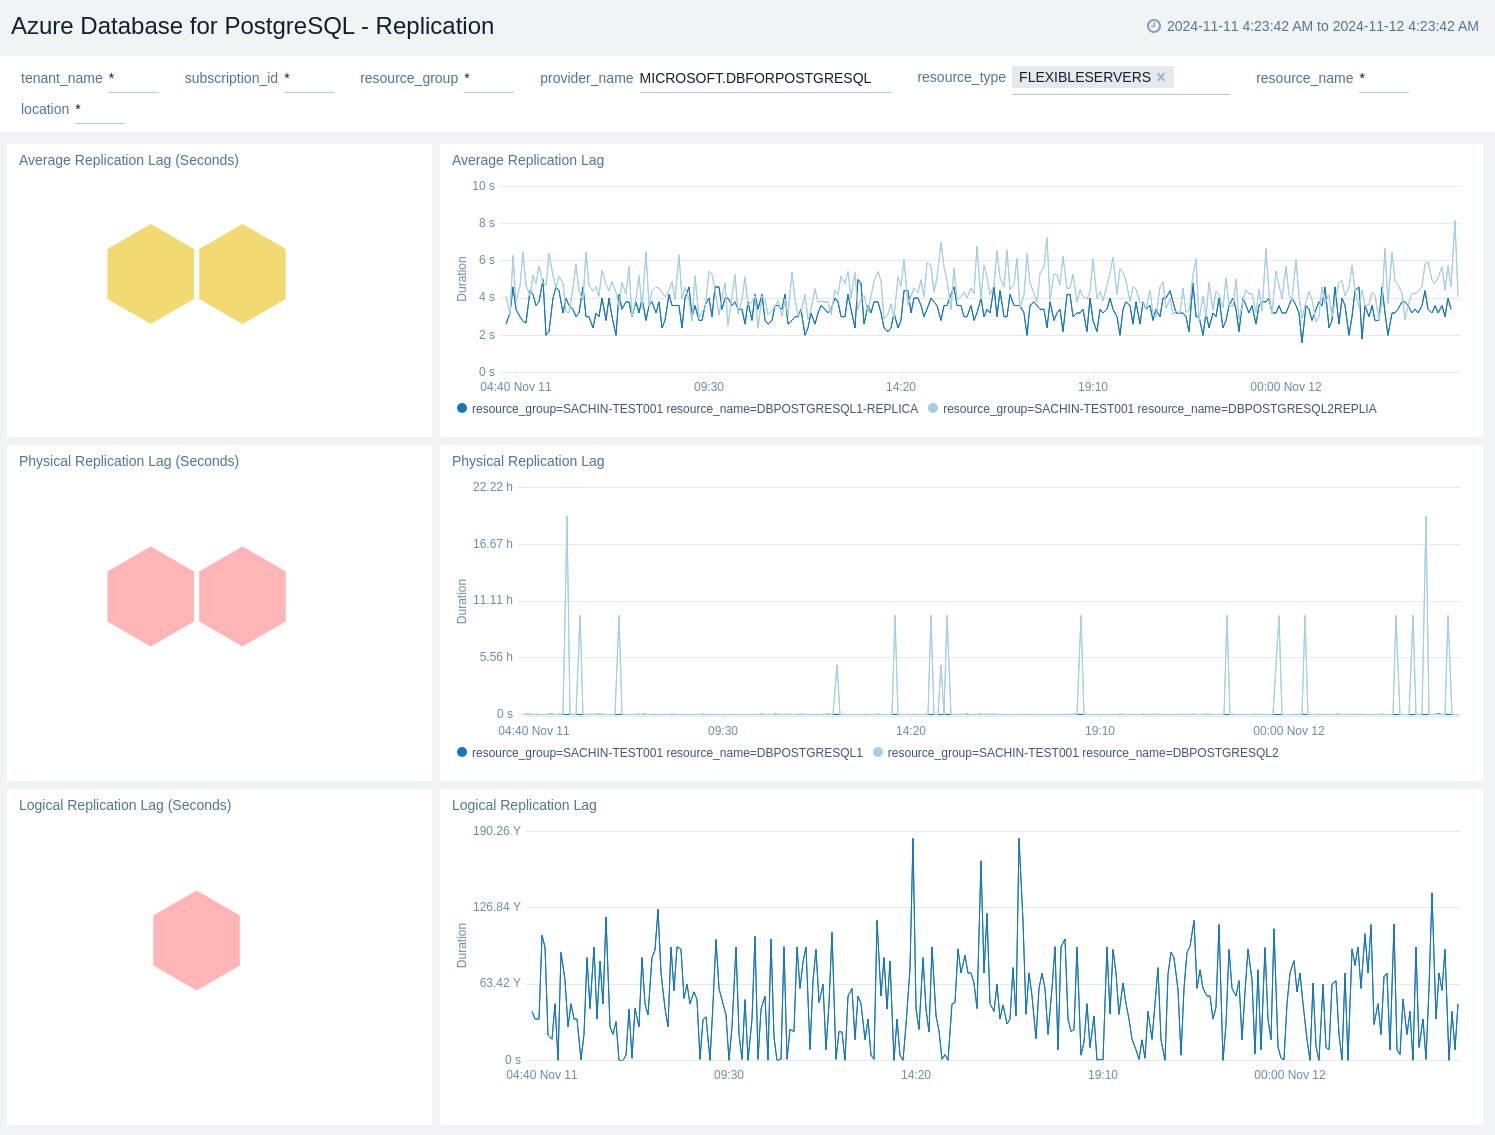Image resolution: width=1495 pixels, height=1135 pixels.
Task: Click 04:40 Nov 11 label in Average Replication Lag chart
Action: [516, 387]
